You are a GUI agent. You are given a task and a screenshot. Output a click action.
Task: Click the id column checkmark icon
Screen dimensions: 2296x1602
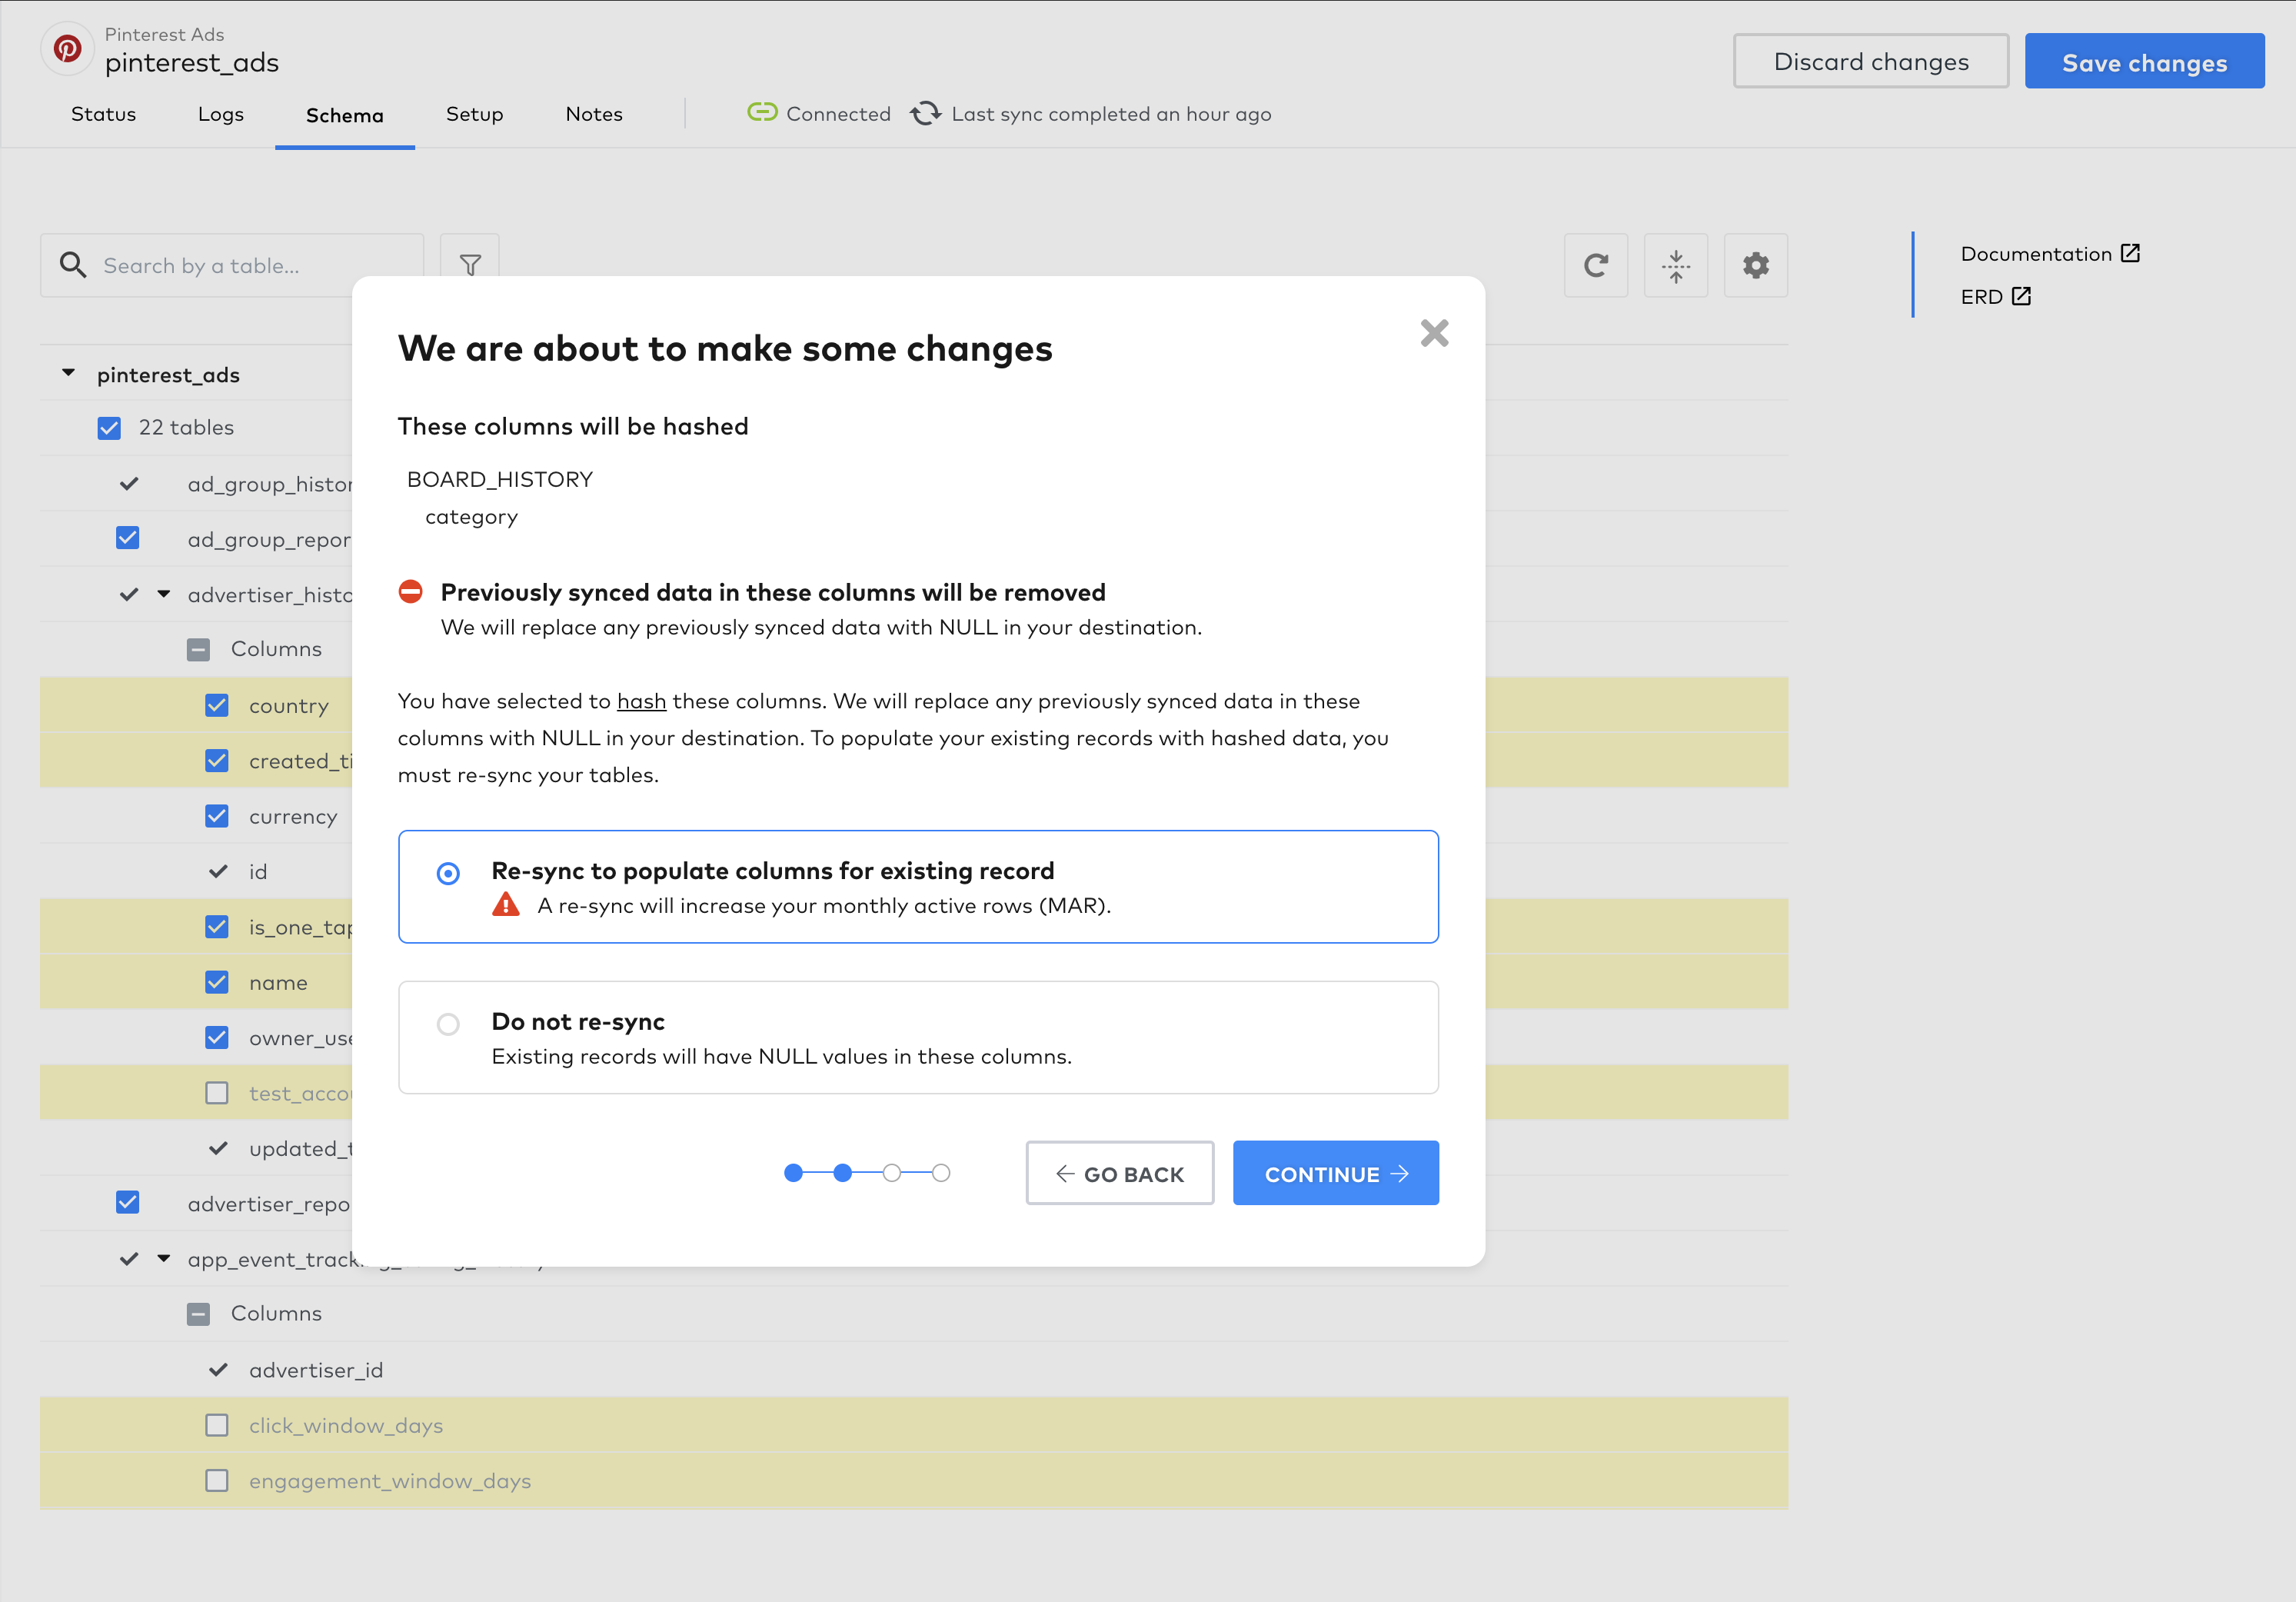click(x=218, y=872)
